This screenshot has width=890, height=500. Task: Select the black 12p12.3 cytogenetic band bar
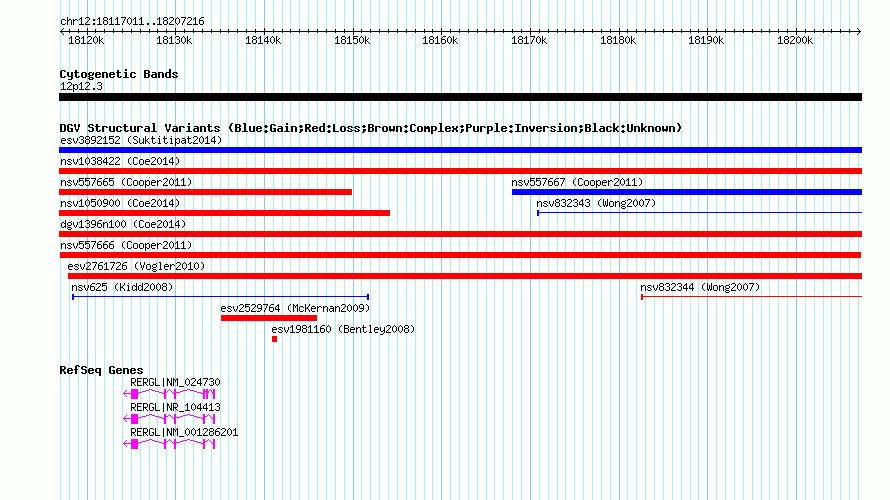point(460,97)
